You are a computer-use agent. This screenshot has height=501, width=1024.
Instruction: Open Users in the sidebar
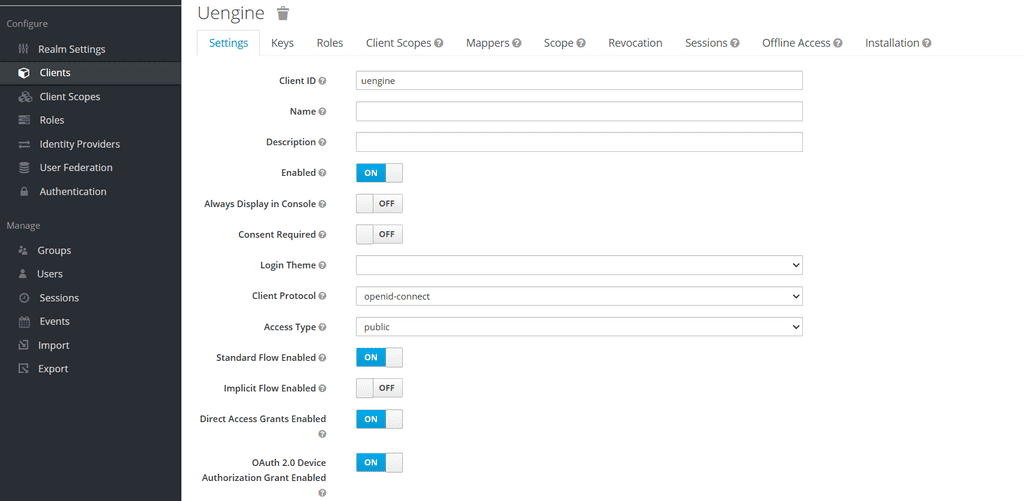pyautogui.click(x=50, y=274)
